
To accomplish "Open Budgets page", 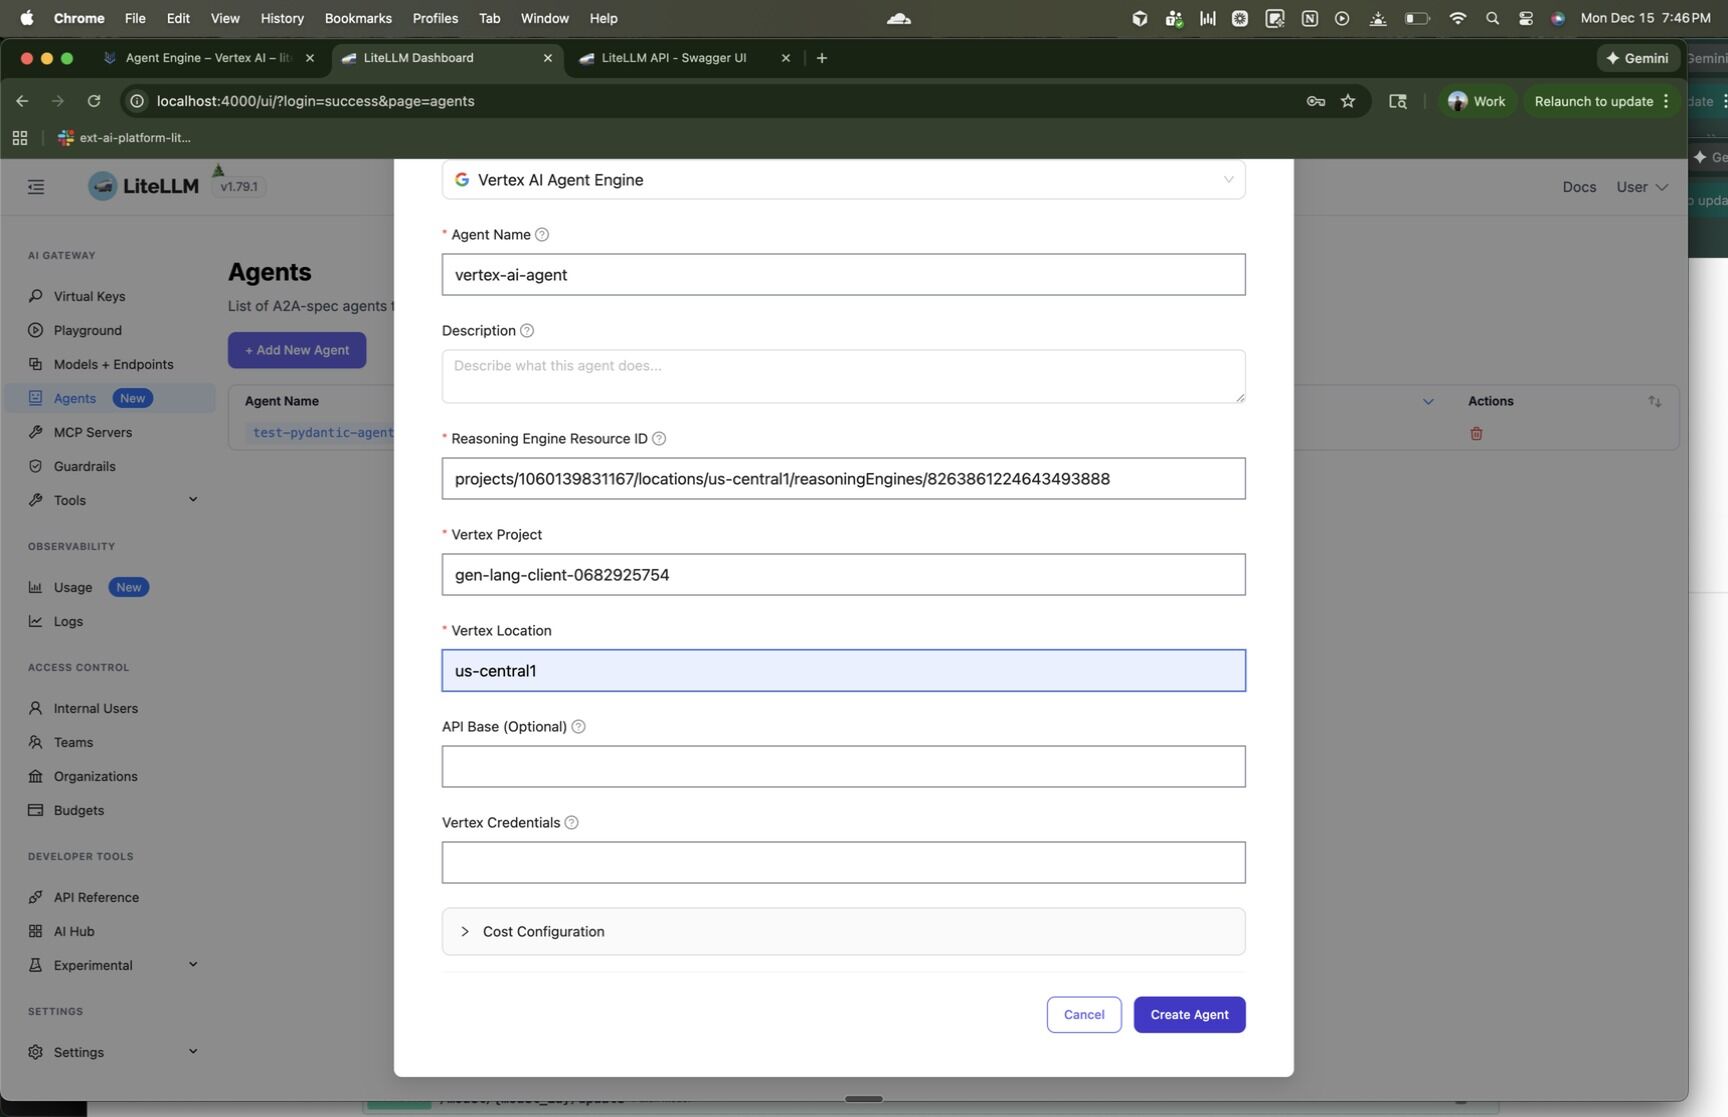I will pyautogui.click(x=78, y=810).
